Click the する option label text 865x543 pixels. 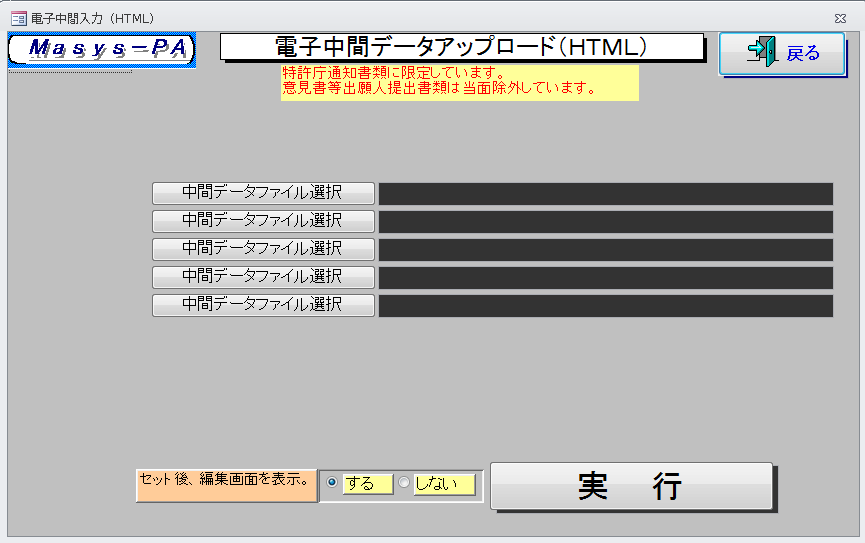[x=367, y=484]
